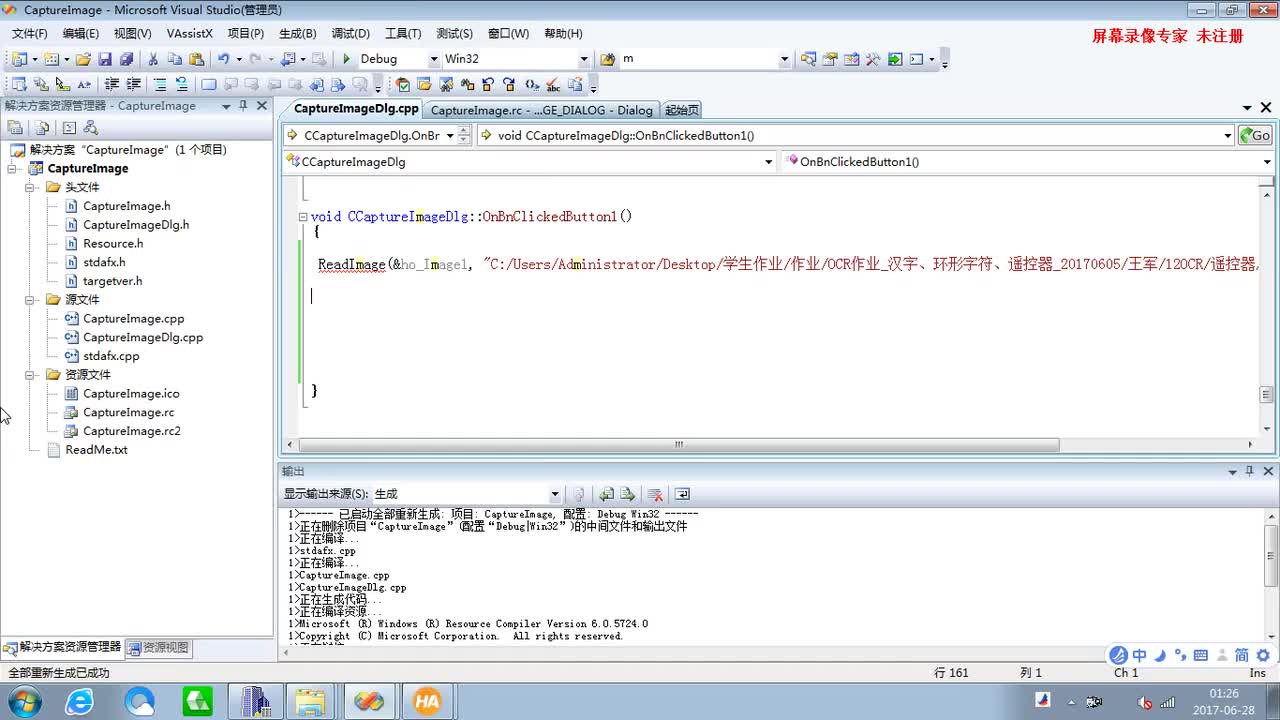Screen dimensions: 1280x720
Task: Click the Properties icon in Solution Explorer toolbar
Action: 15,127
